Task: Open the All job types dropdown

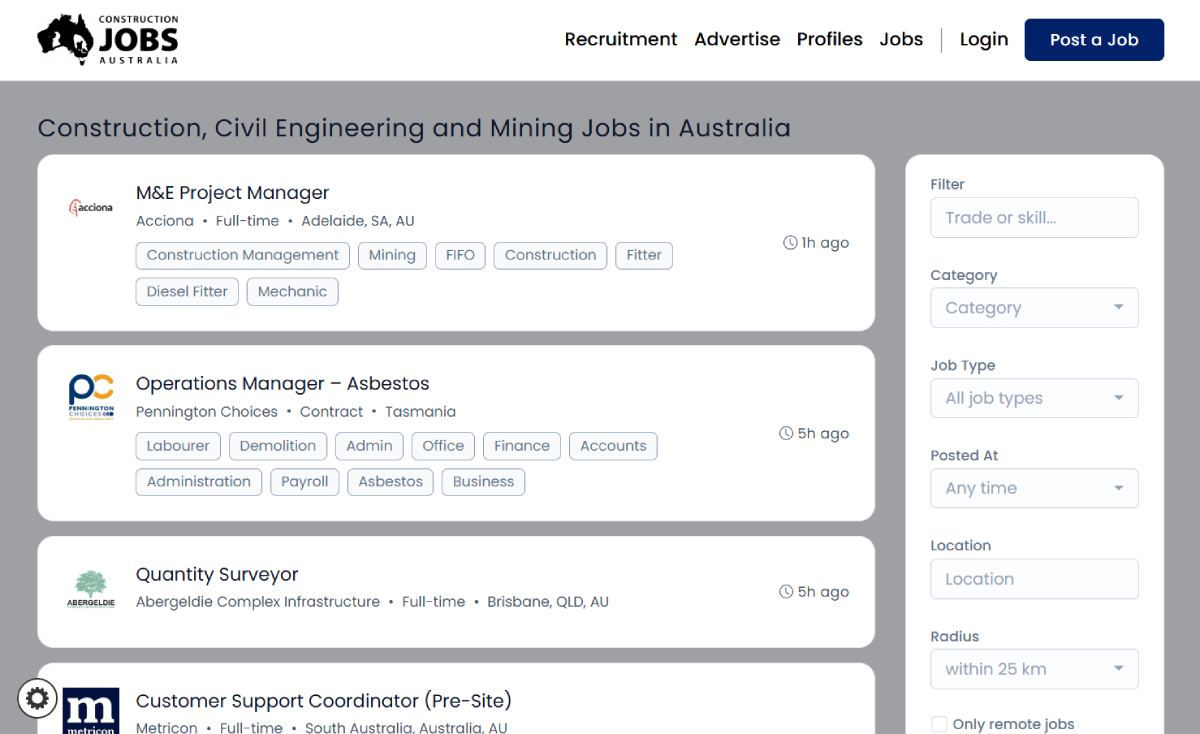Action: point(1034,398)
